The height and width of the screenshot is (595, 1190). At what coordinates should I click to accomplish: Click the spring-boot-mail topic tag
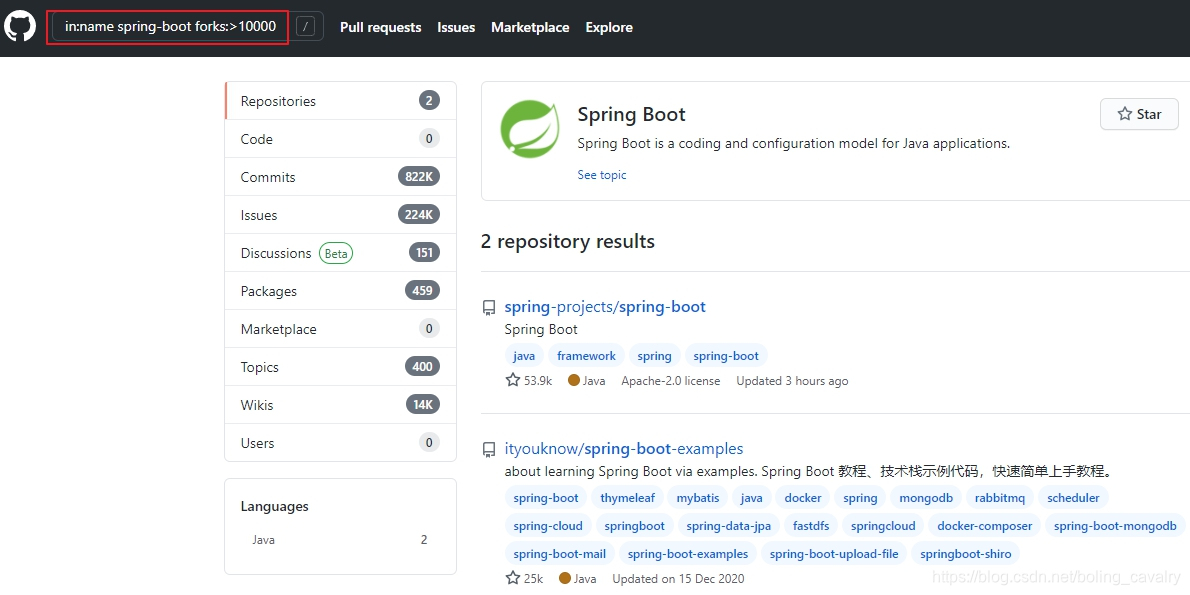(x=559, y=554)
